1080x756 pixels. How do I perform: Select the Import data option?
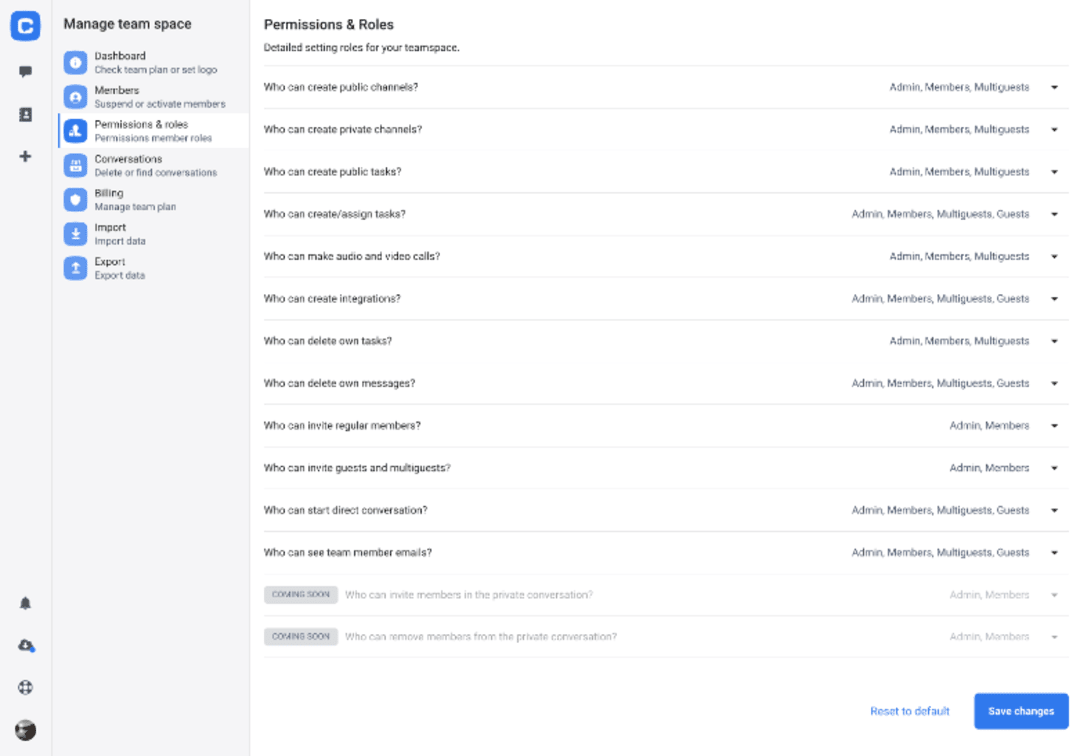110,234
